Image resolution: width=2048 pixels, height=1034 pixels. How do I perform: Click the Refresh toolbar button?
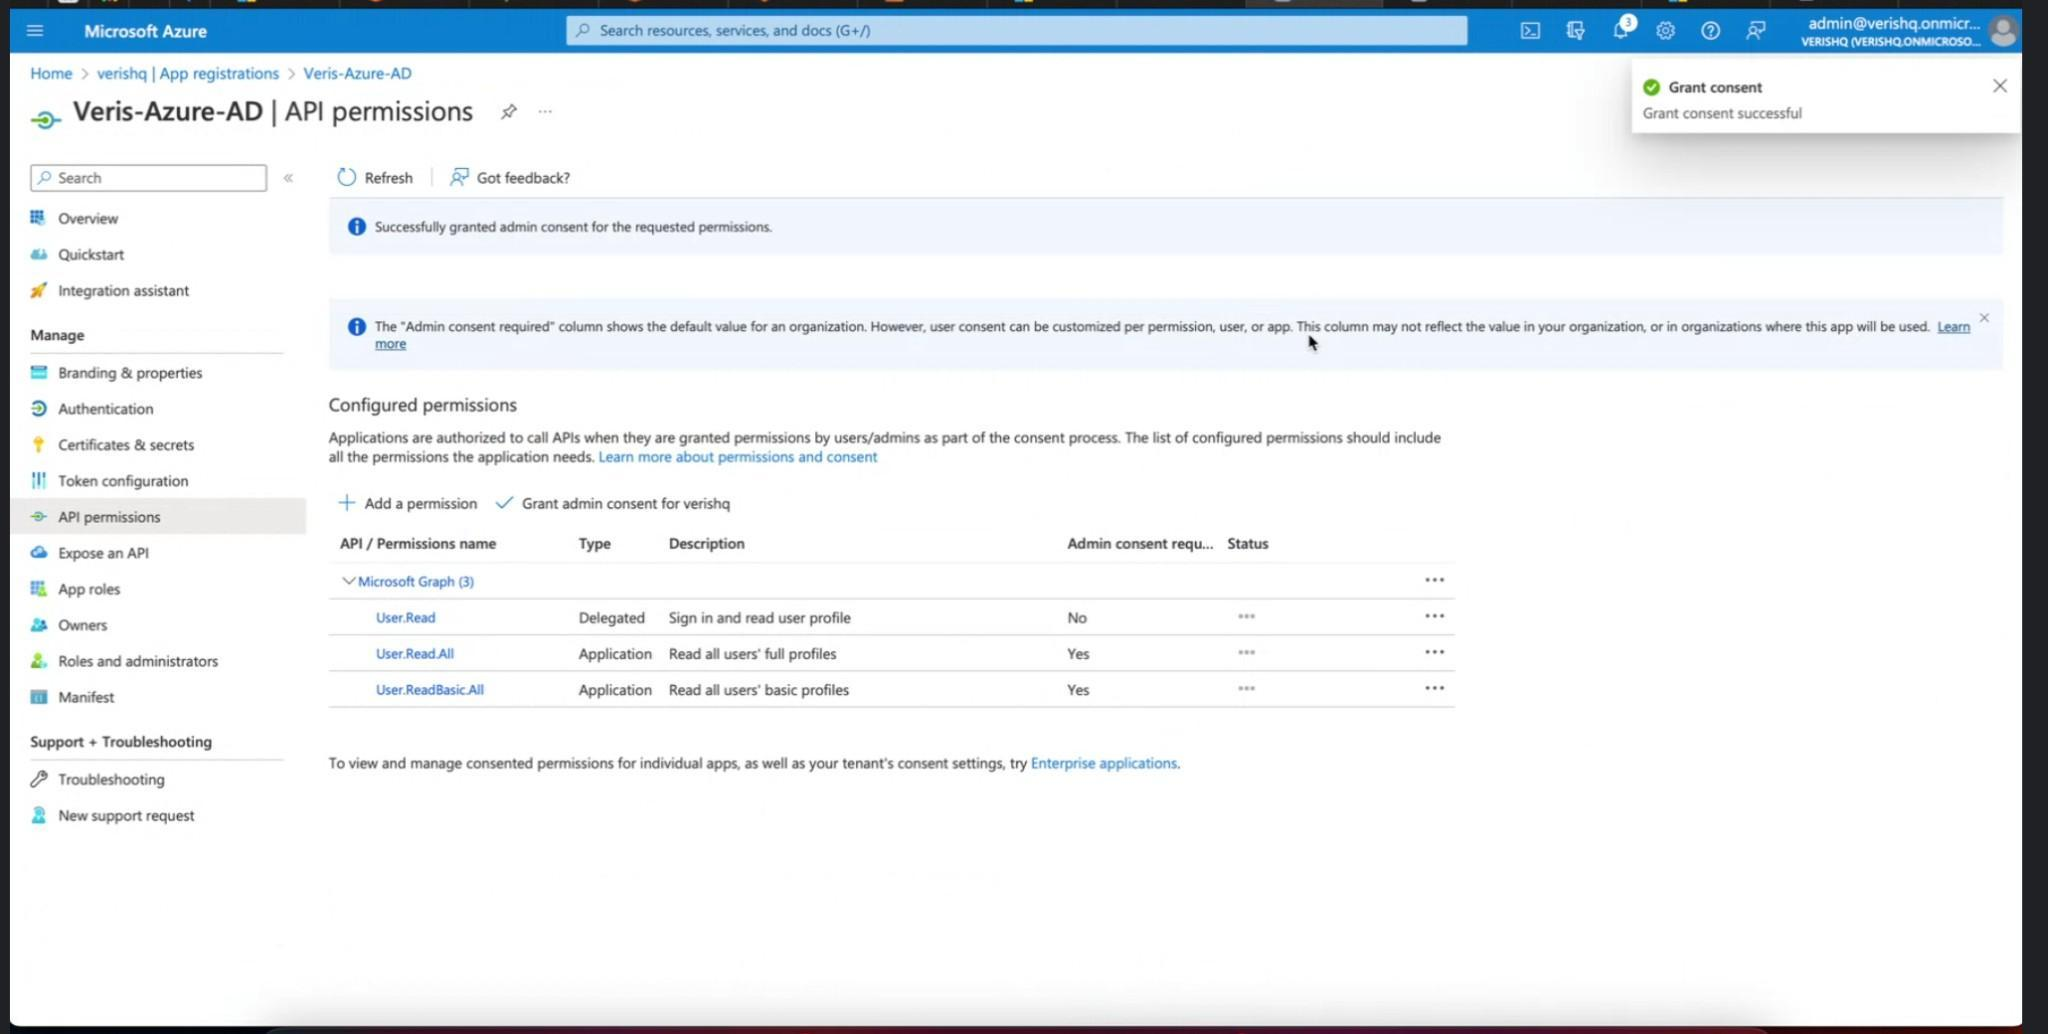coord(375,178)
